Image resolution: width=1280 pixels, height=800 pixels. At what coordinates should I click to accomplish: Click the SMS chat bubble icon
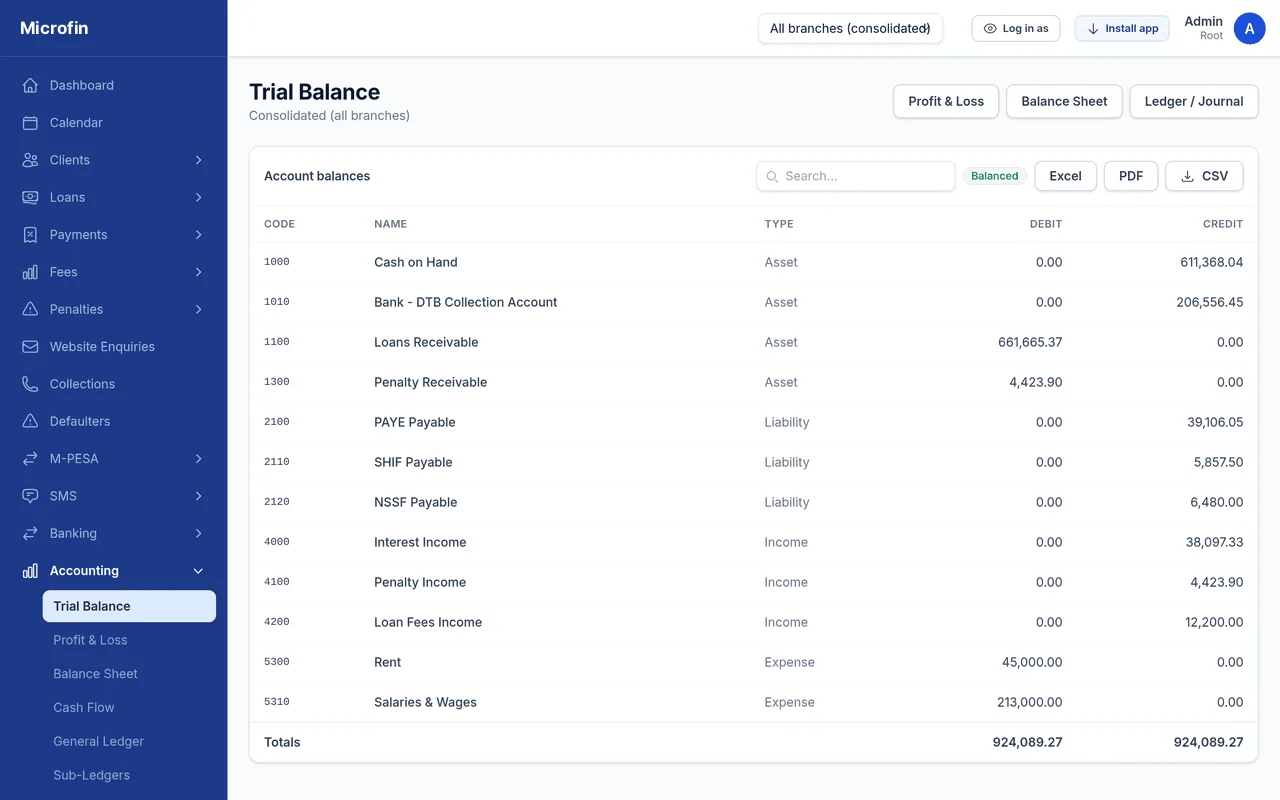point(30,496)
